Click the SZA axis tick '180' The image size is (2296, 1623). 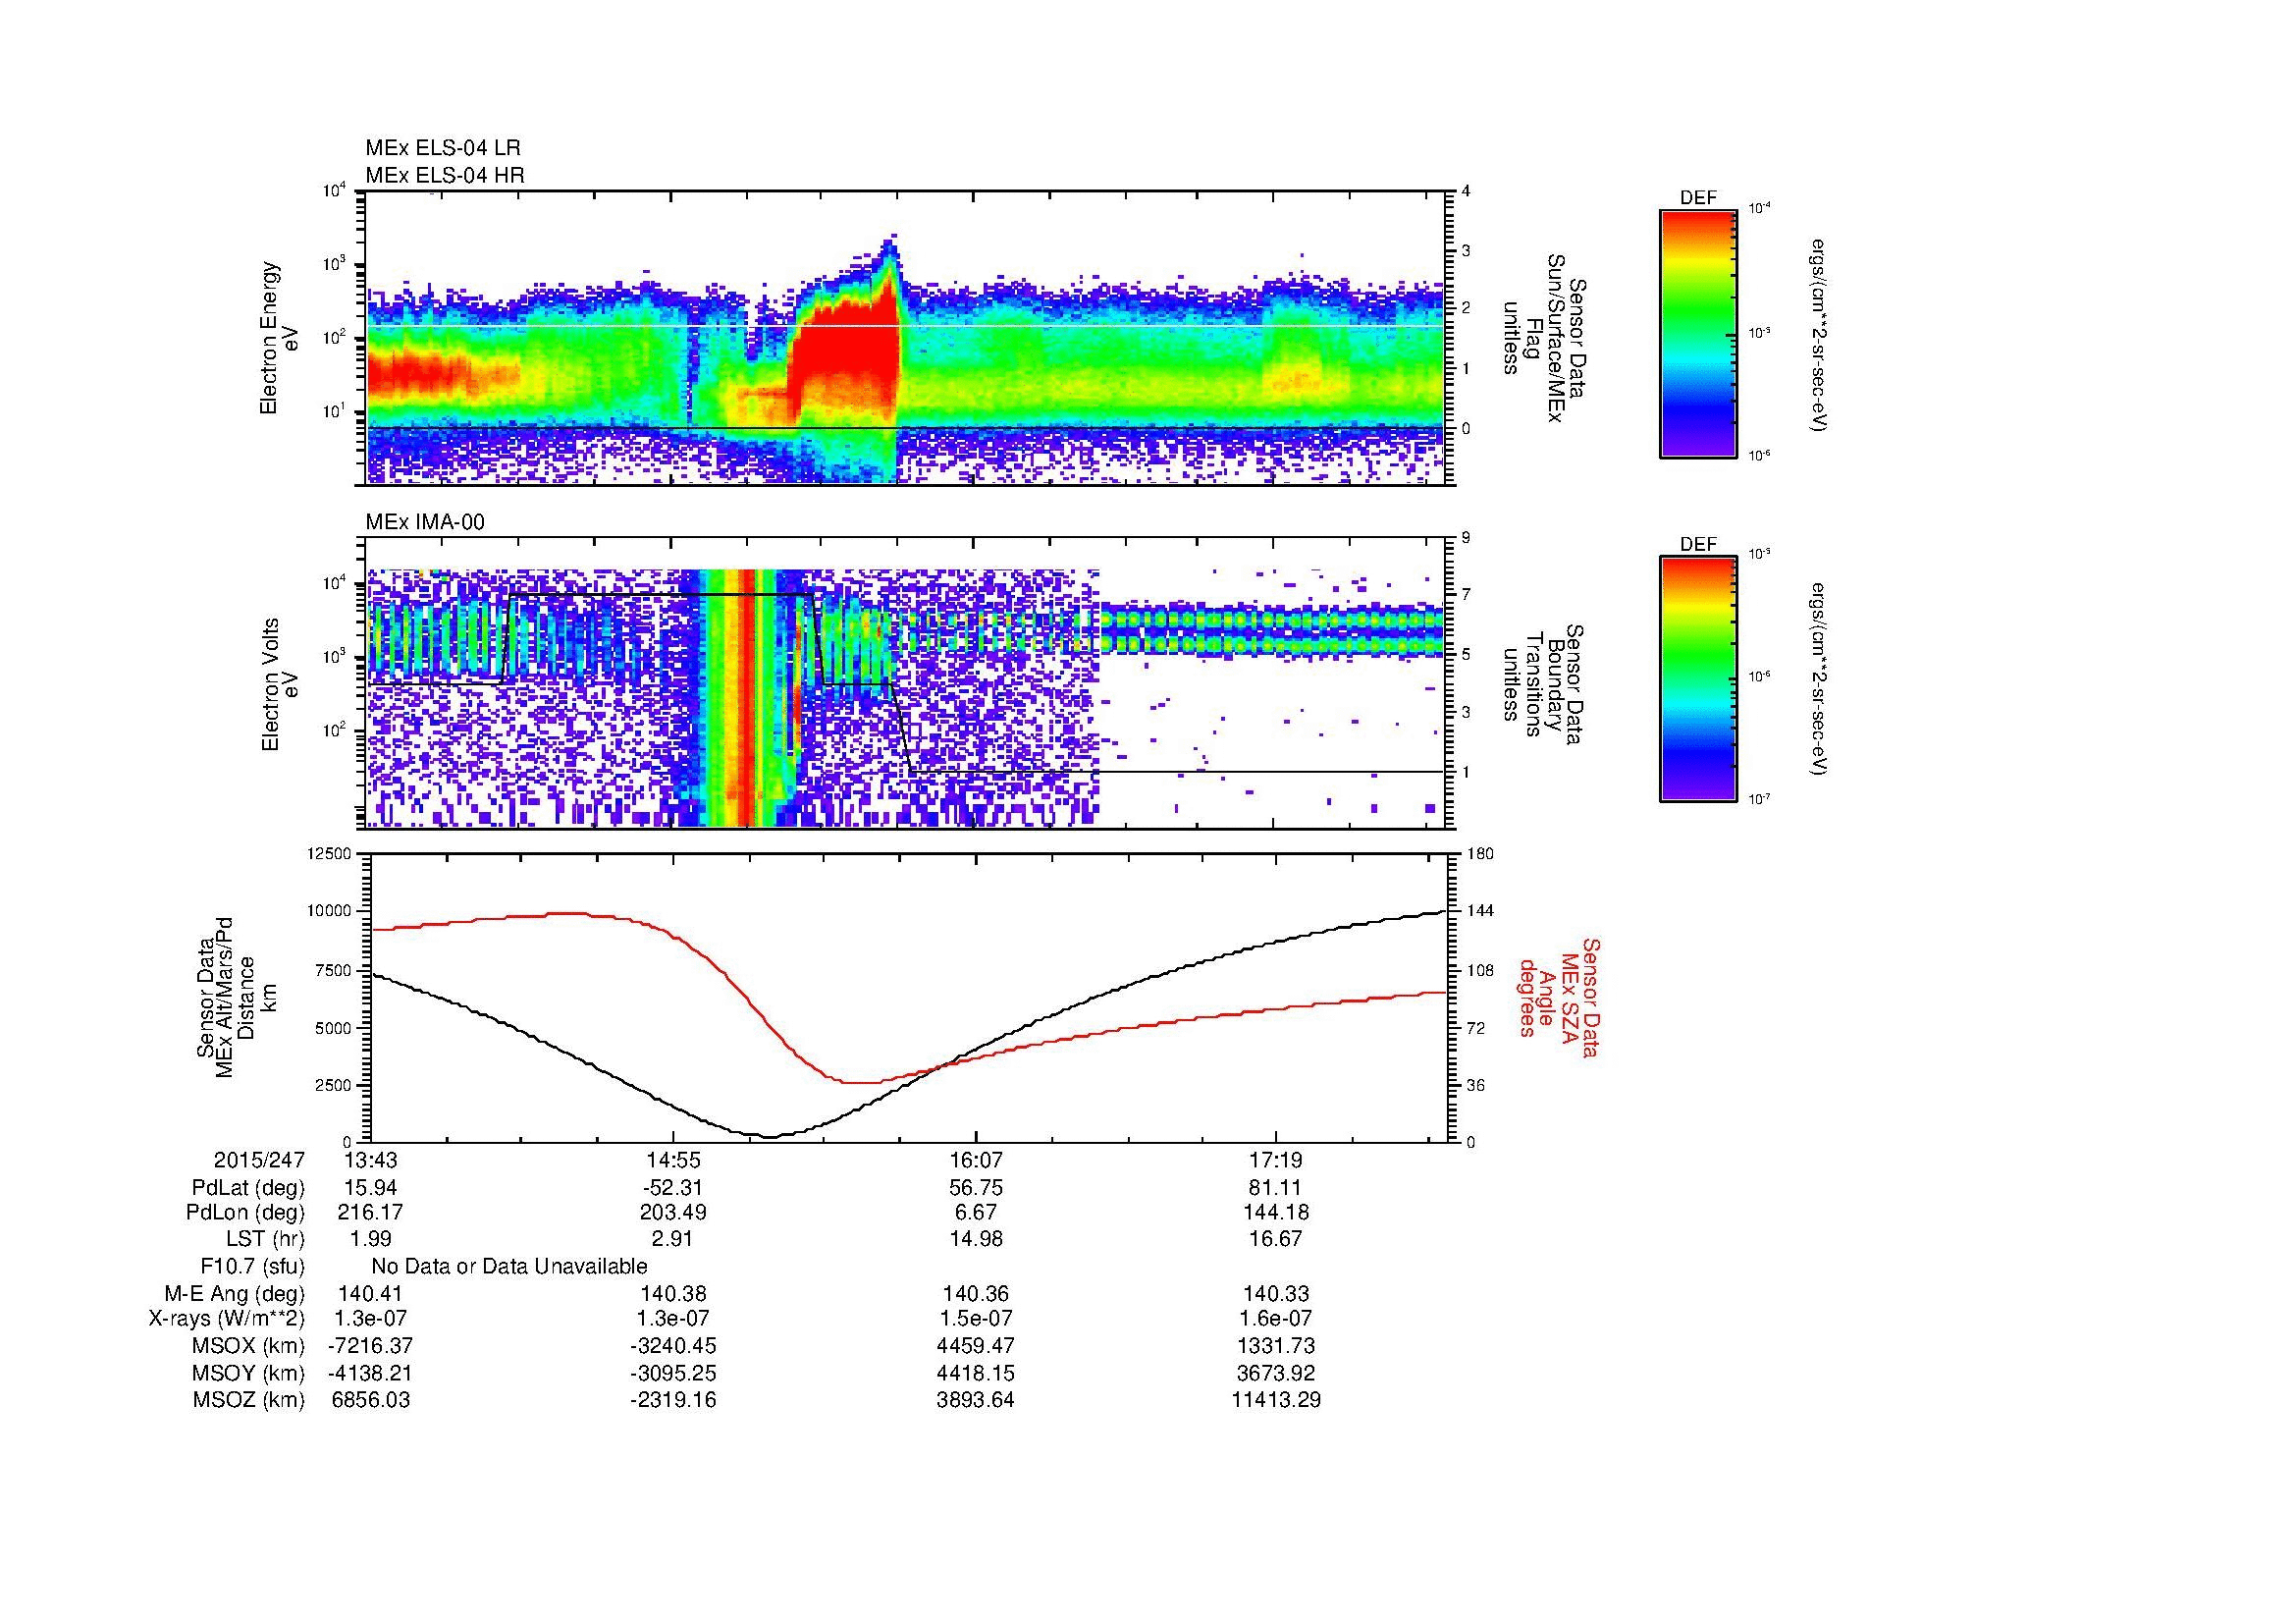coord(1480,853)
